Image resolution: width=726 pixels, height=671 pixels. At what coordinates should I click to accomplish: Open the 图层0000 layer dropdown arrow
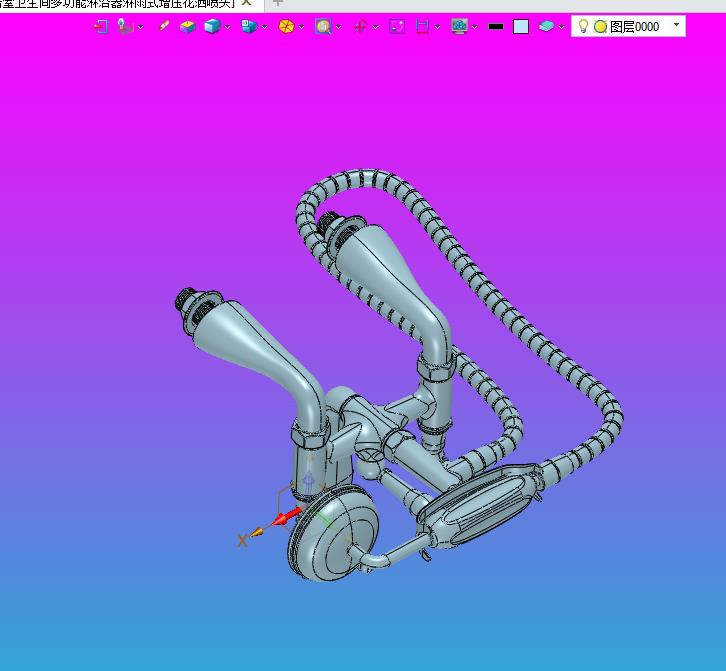(x=676, y=25)
